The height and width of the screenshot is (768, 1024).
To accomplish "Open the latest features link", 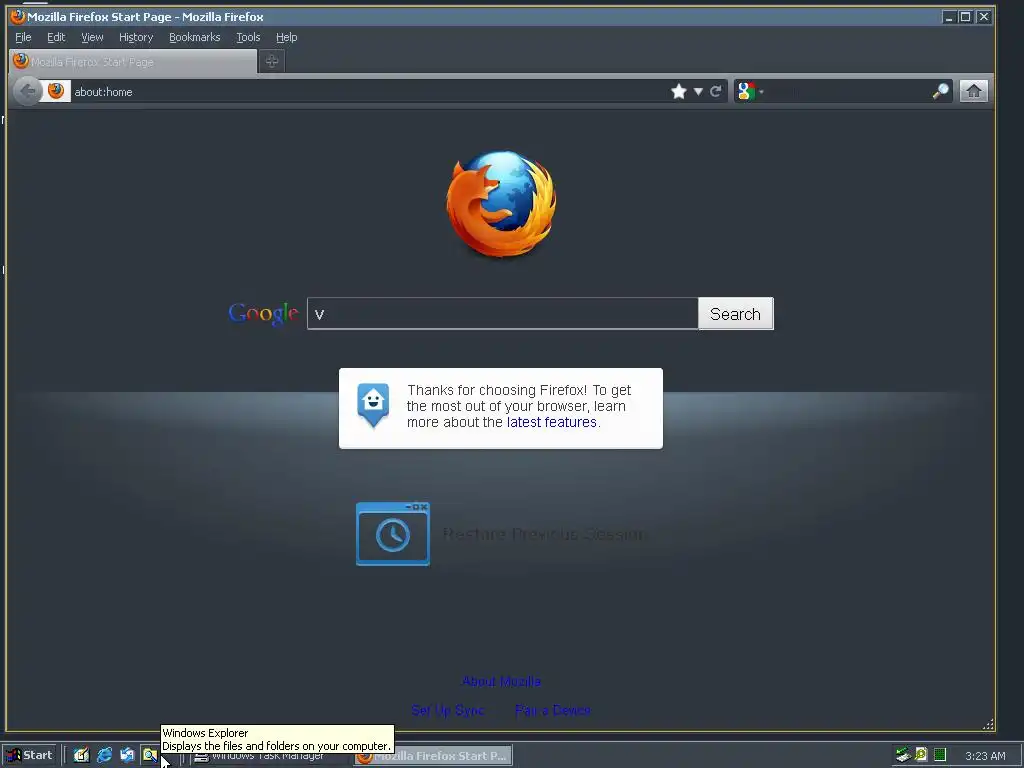I will (x=551, y=422).
